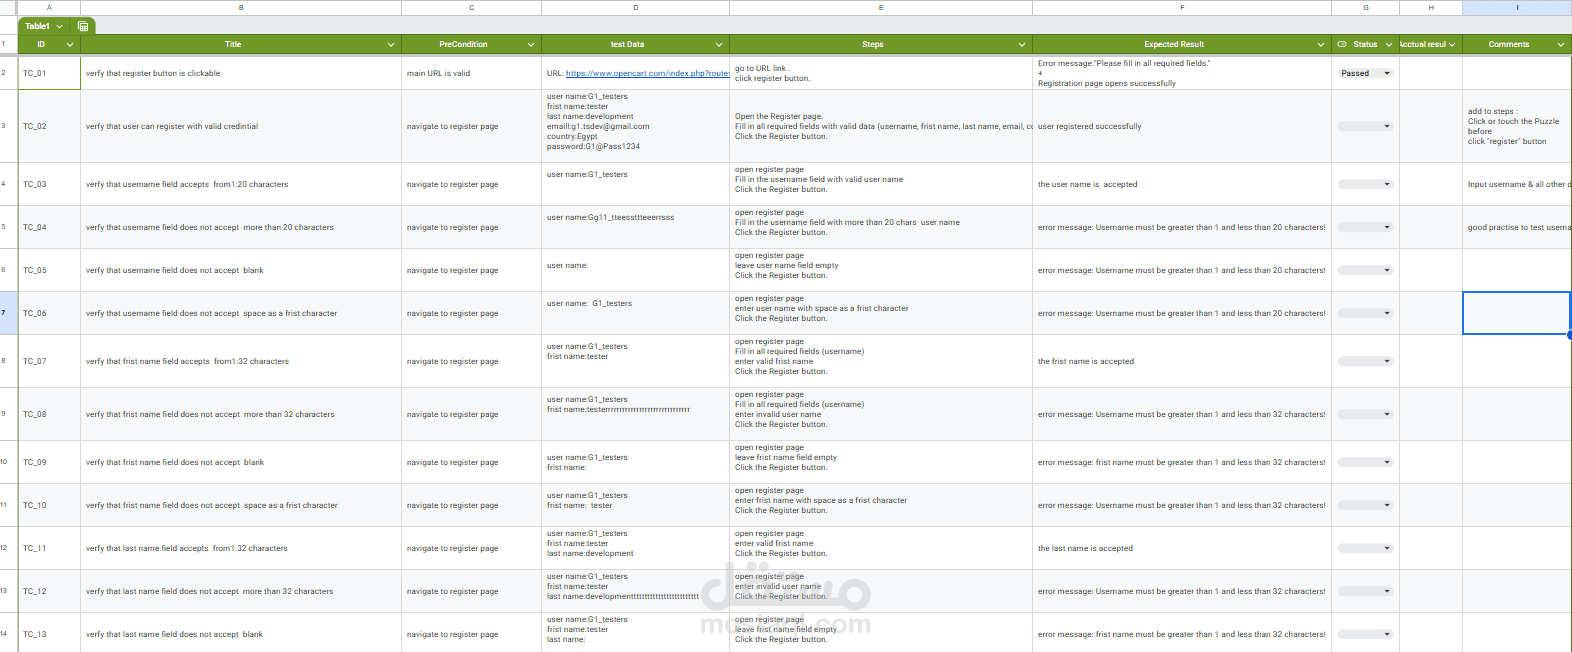Select column I header
The height and width of the screenshot is (652, 1572).
coord(1517,7)
